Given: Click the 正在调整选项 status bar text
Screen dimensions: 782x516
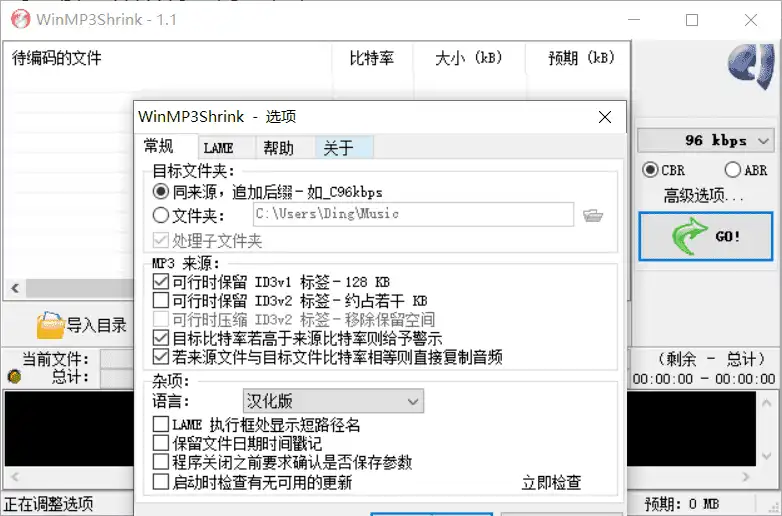Looking at the screenshot, I should [x=49, y=504].
